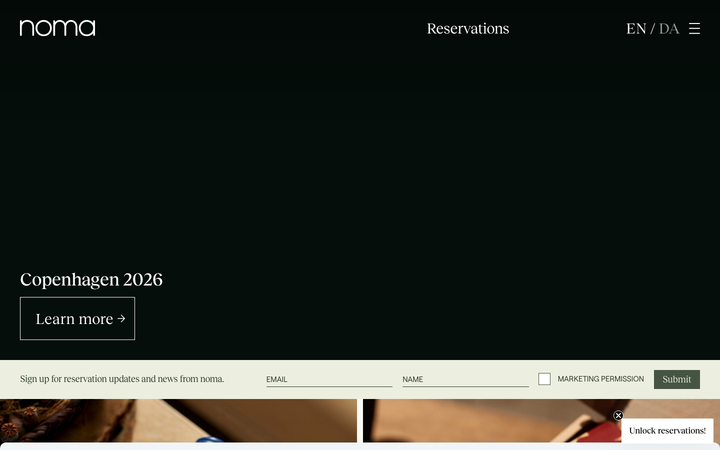Focus the Name input field

(466, 379)
